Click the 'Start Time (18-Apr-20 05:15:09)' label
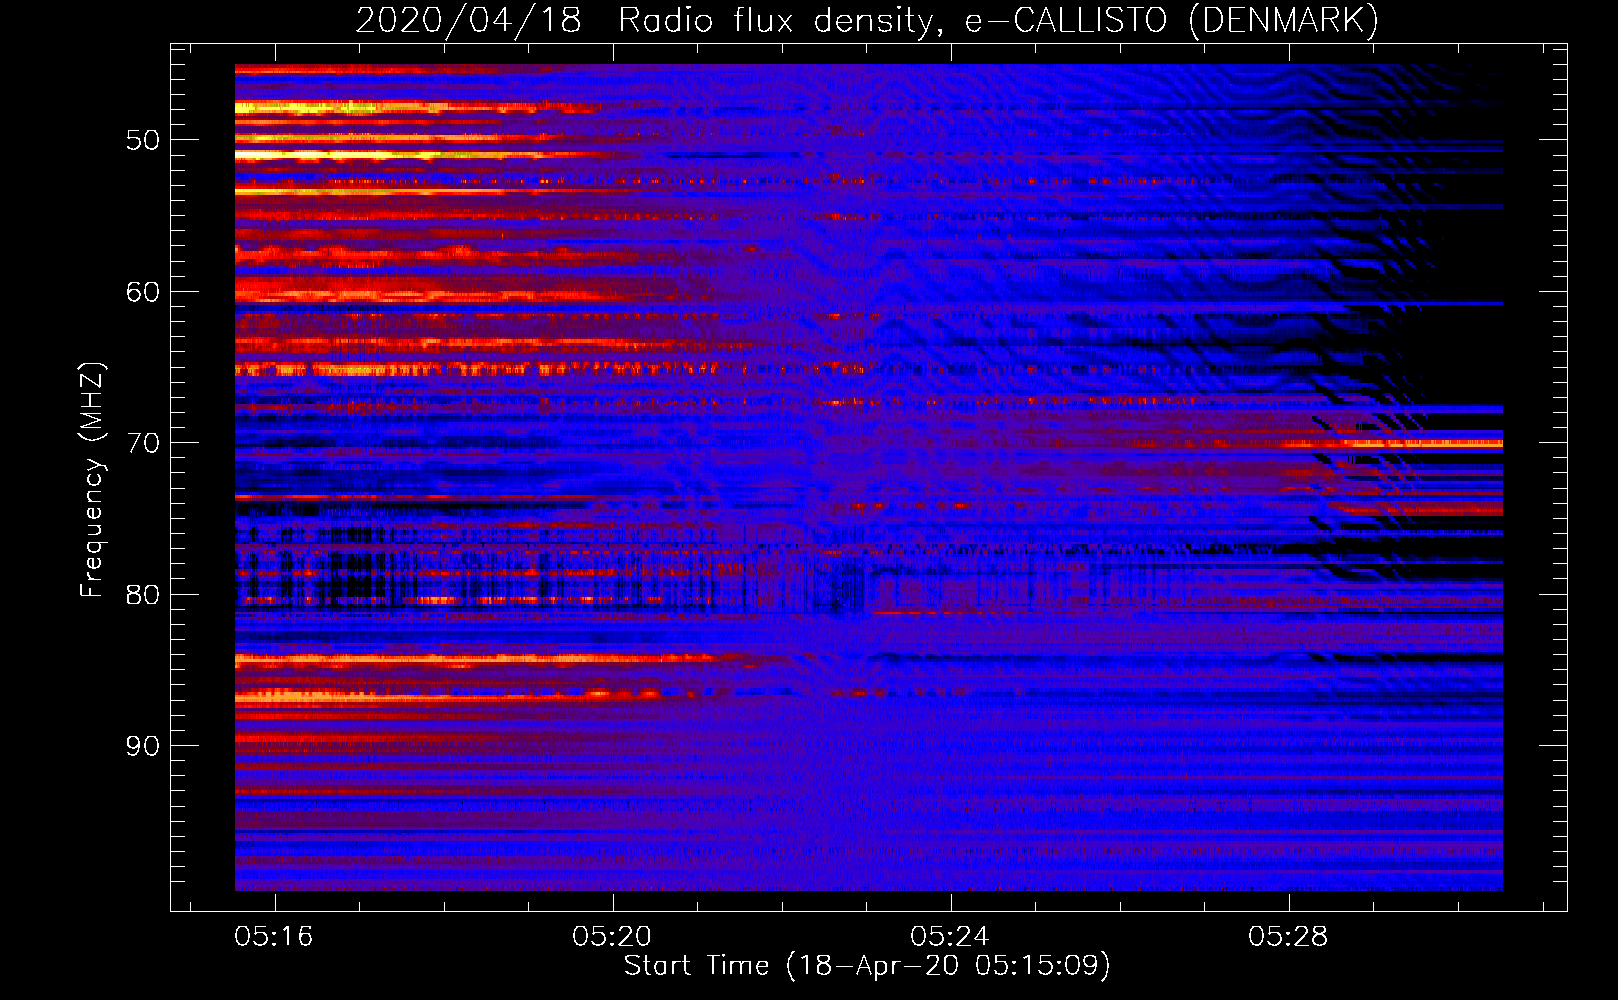 (867, 966)
